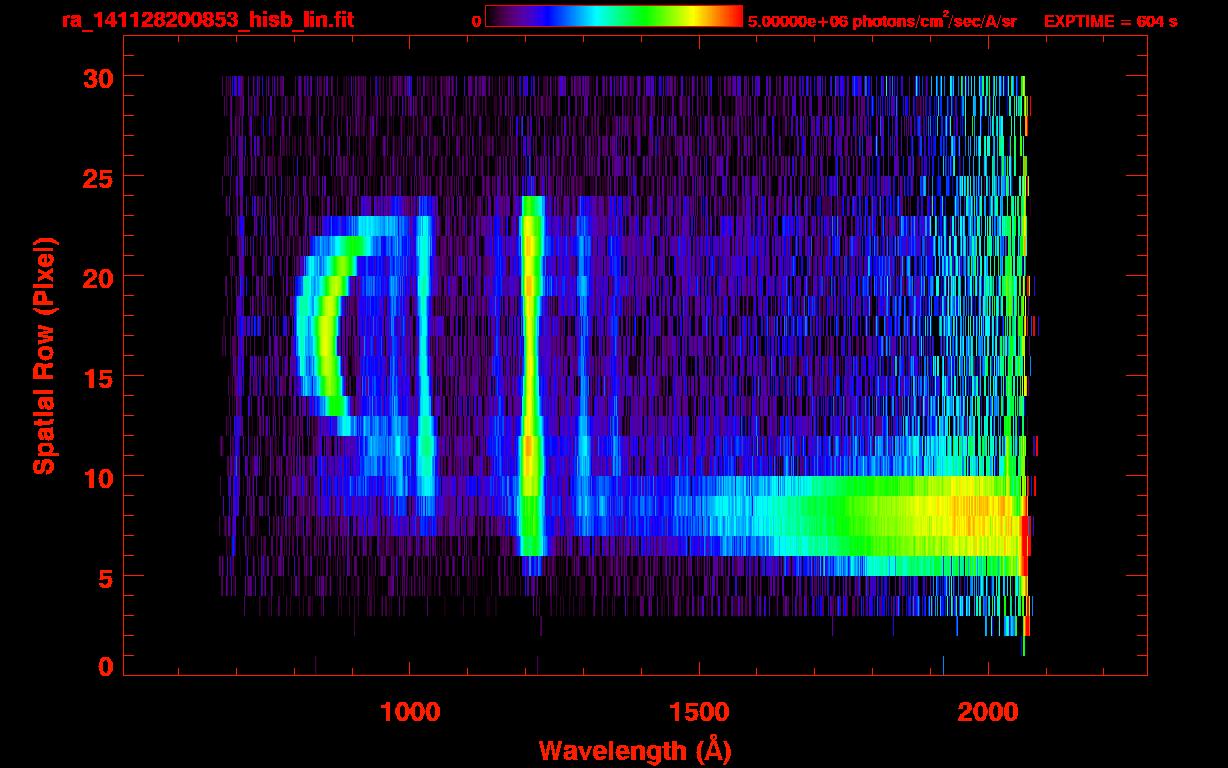
Task: Click the y-axis tick label 15
Action: coord(97,377)
